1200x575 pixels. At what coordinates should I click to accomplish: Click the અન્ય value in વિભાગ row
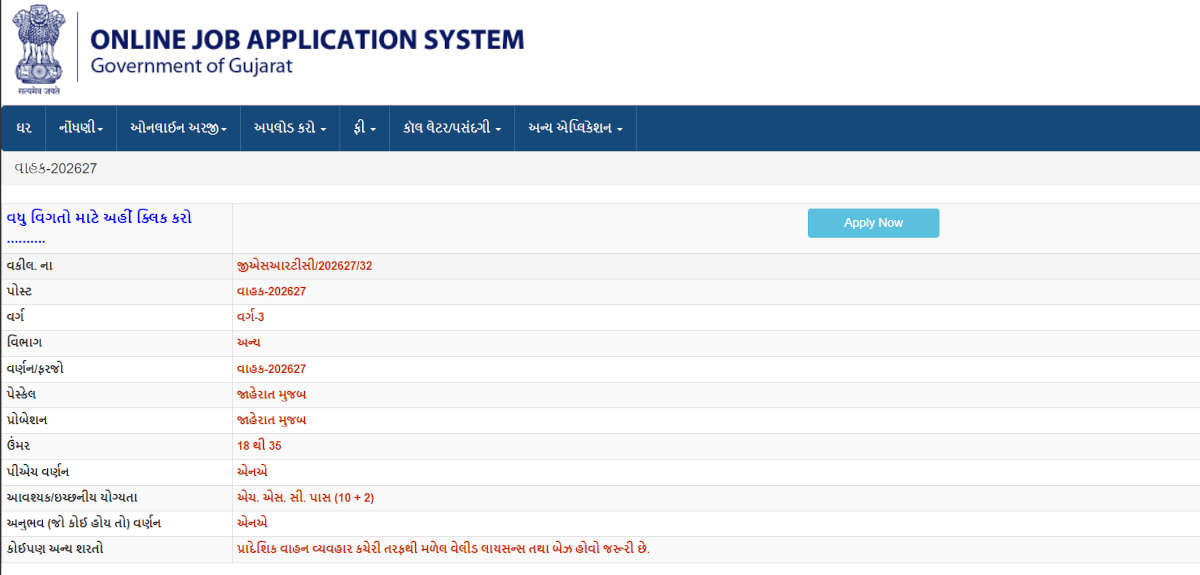pyautogui.click(x=249, y=343)
